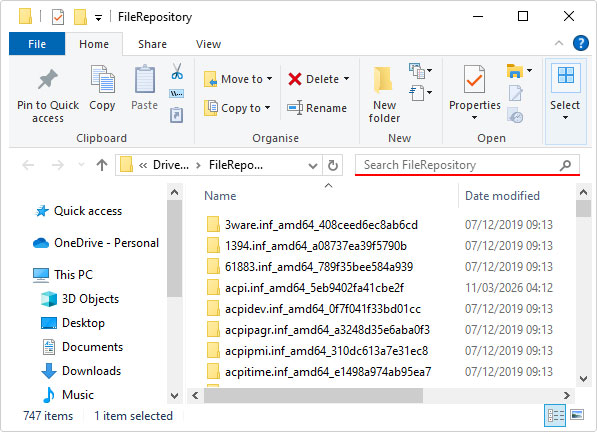Open the File tab
This screenshot has height=432, width=597.
[37, 44]
